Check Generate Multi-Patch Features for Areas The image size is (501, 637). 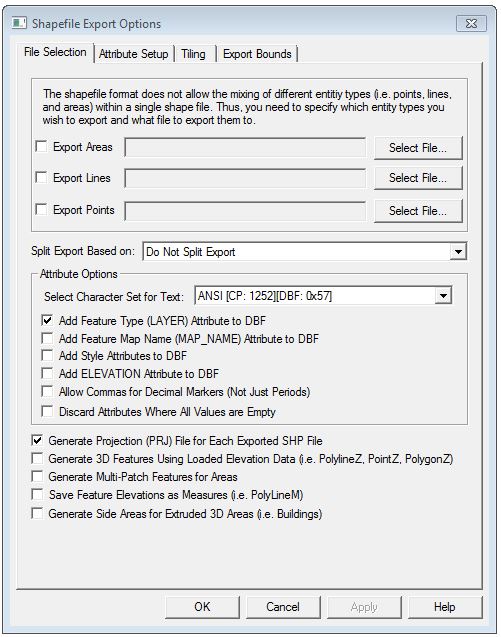[37, 476]
